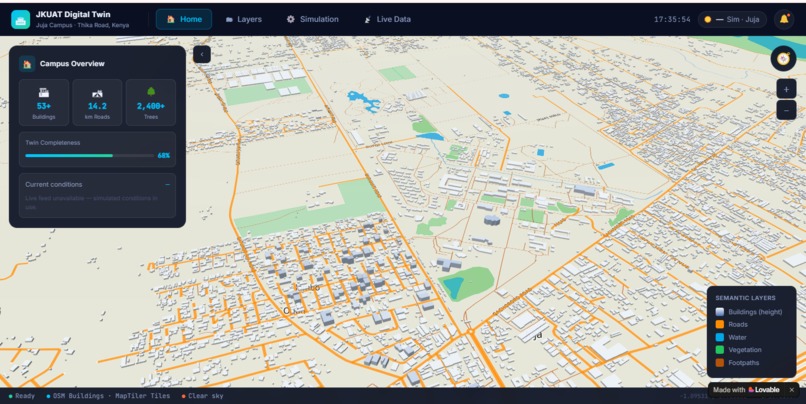Viewport: 806px width, 404px height.
Task: Click the Layers tab icon
Action: [x=229, y=20]
